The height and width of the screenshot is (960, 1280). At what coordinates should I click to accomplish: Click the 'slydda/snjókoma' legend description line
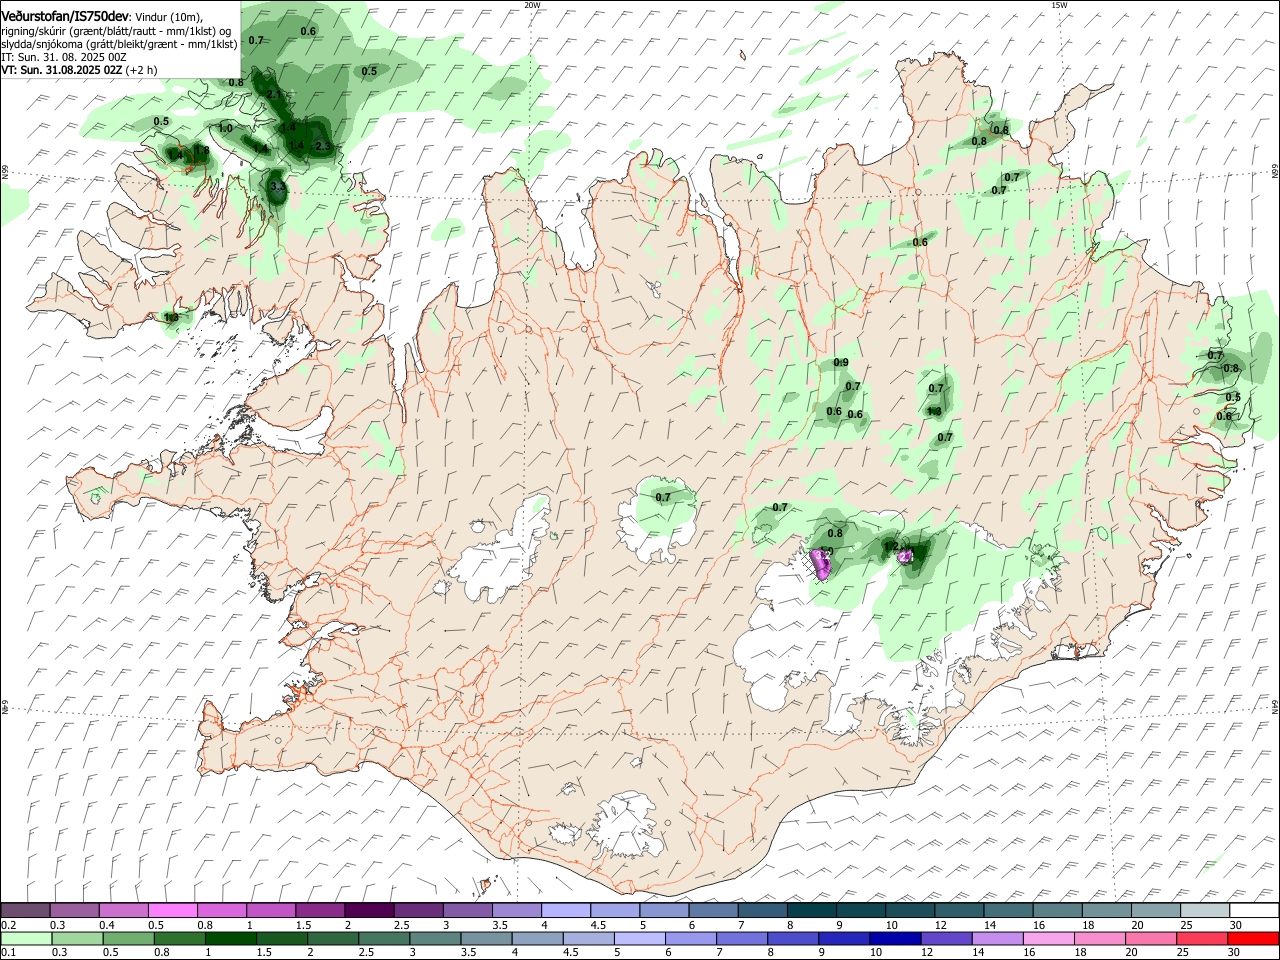[x=119, y=44]
